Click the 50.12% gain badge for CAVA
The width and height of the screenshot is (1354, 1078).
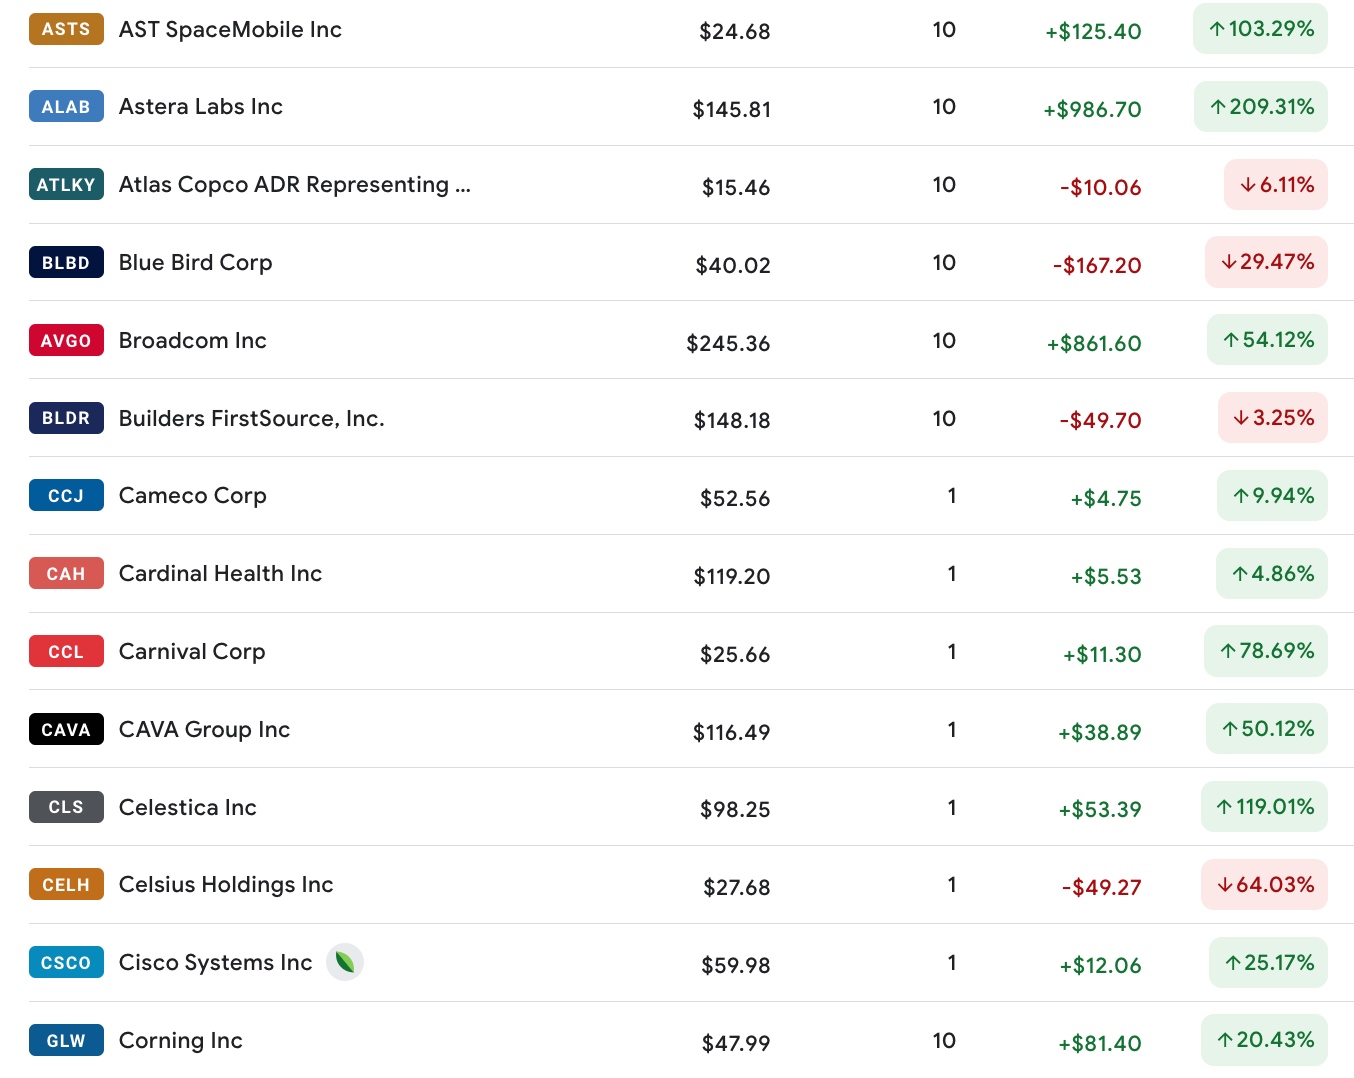pyautogui.click(x=1267, y=729)
